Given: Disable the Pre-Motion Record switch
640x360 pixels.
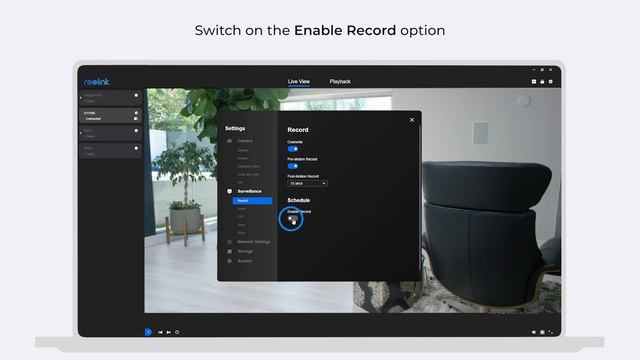Looking at the screenshot, I should click(x=293, y=166).
